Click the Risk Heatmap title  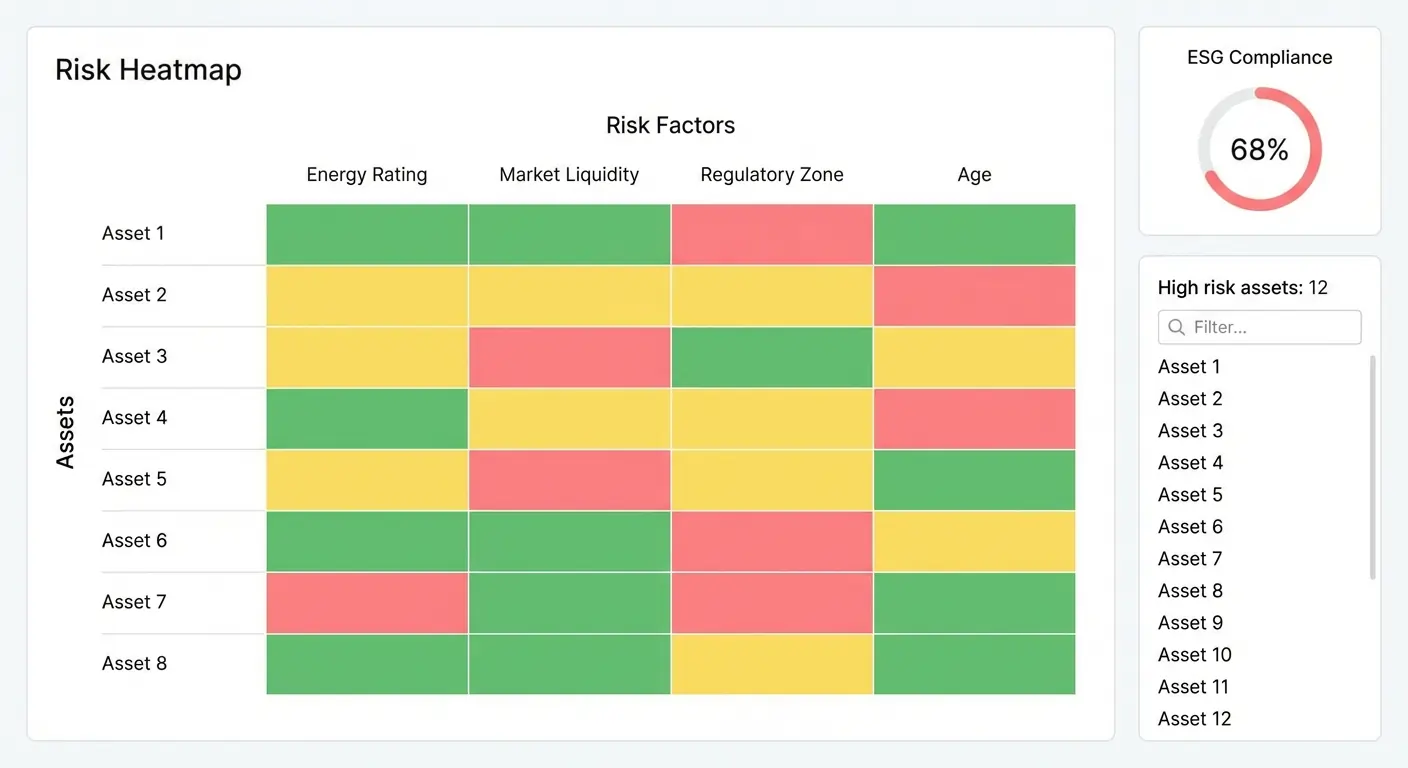tap(148, 69)
